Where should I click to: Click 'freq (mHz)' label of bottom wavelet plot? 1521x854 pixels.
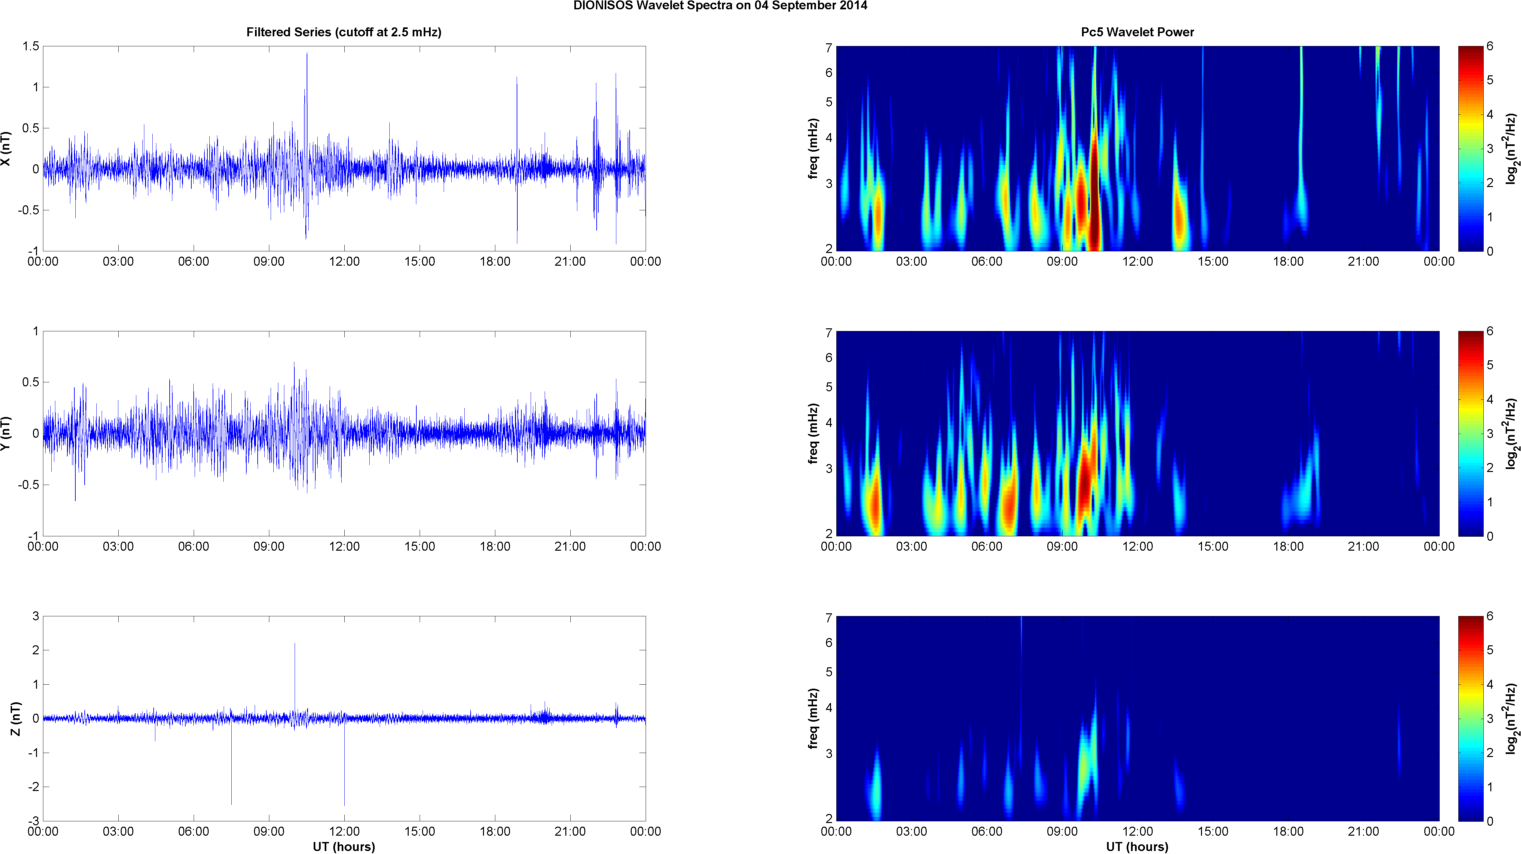pos(814,718)
